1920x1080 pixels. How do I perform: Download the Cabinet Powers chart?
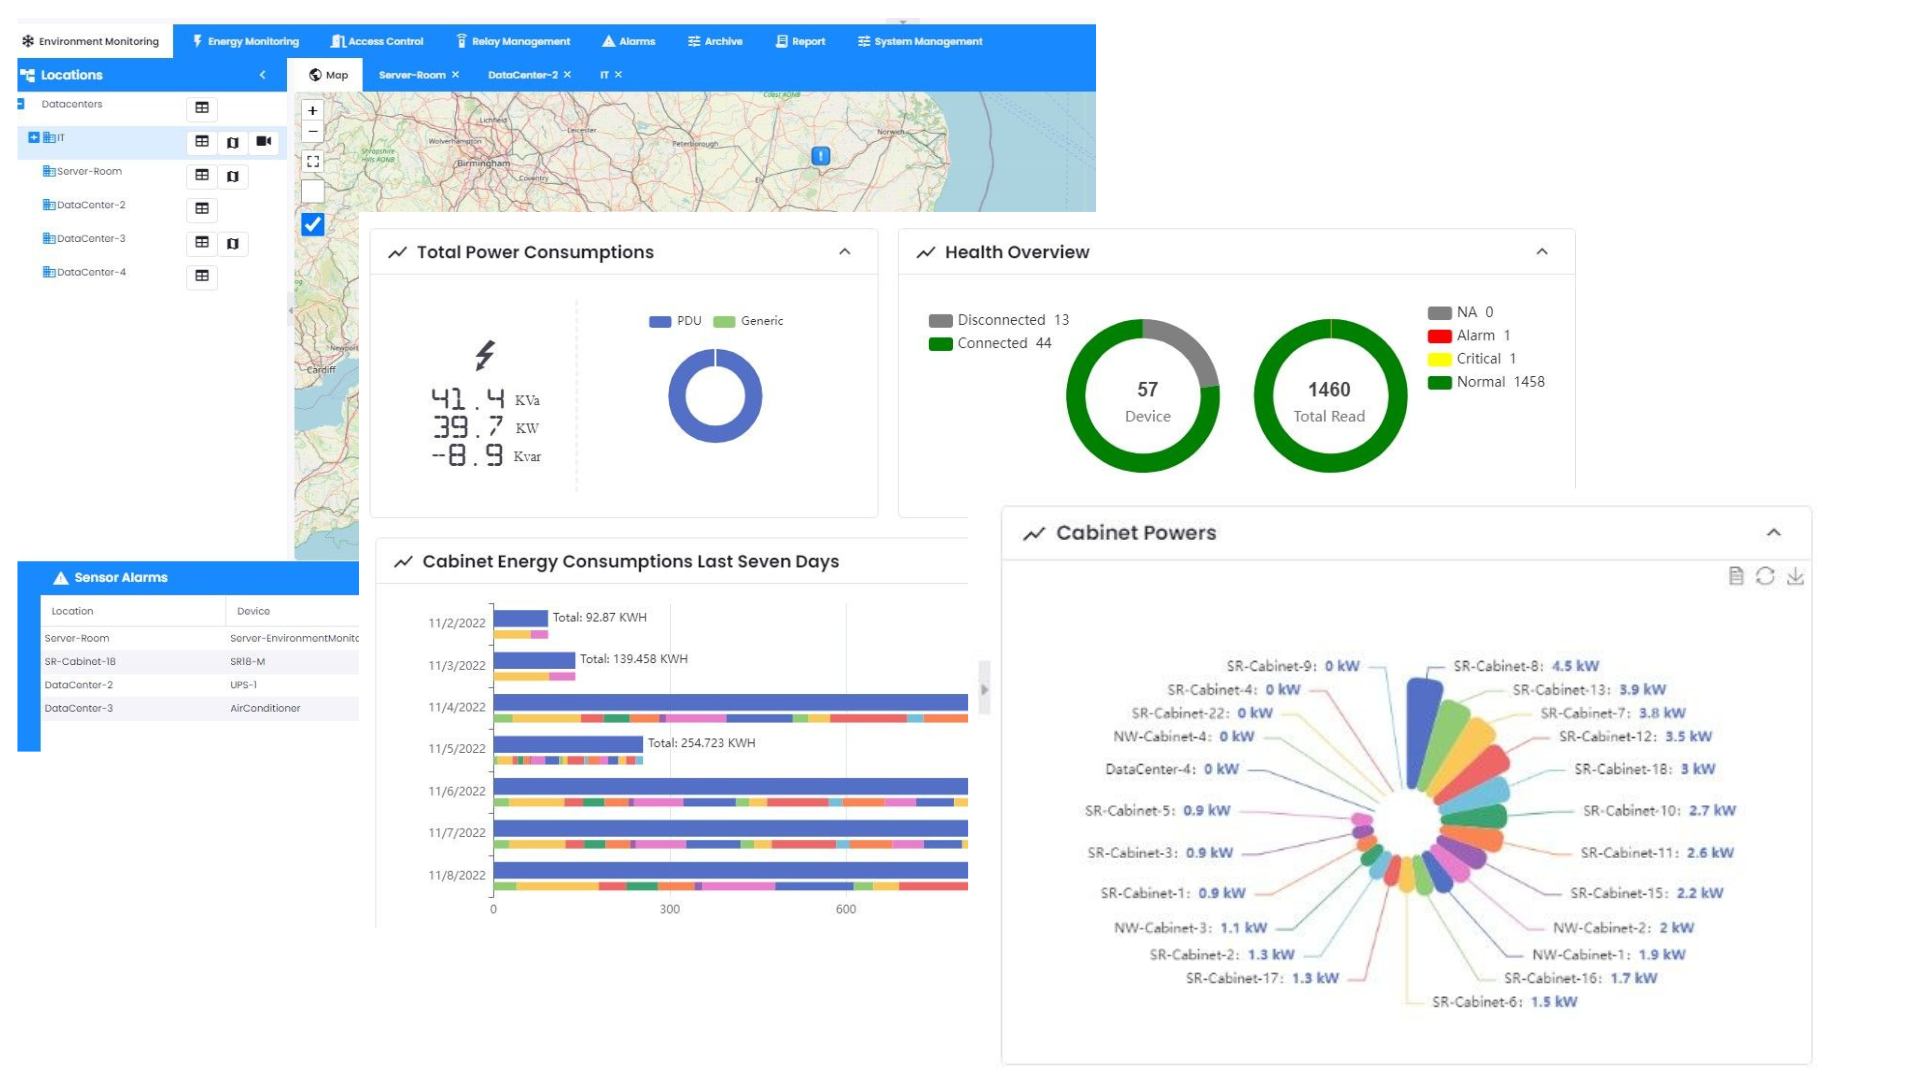pyautogui.click(x=1795, y=576)
